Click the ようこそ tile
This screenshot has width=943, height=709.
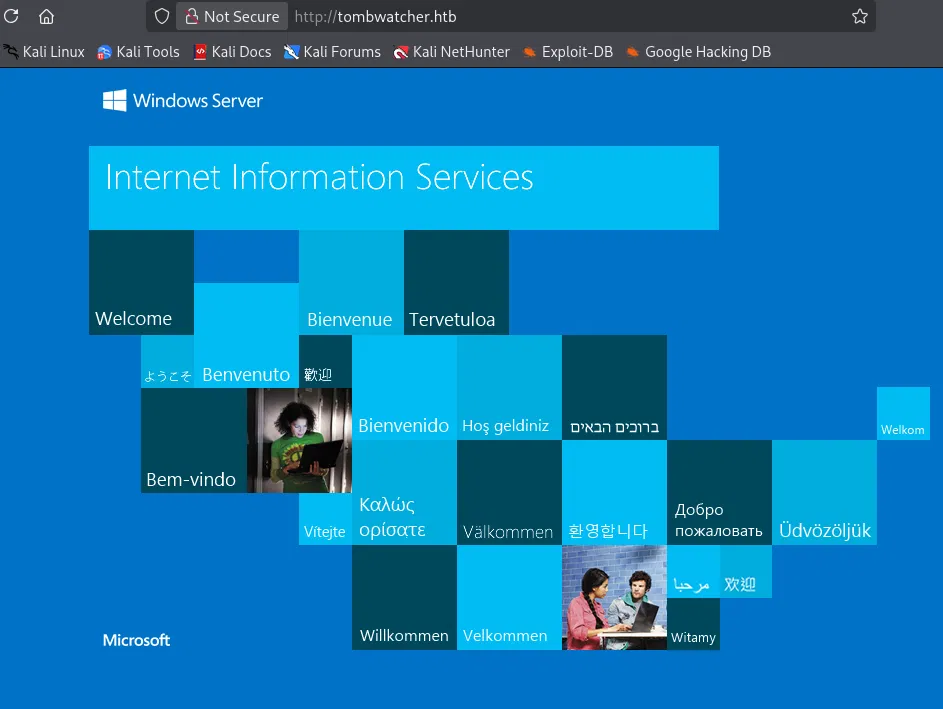pos(168,361)
